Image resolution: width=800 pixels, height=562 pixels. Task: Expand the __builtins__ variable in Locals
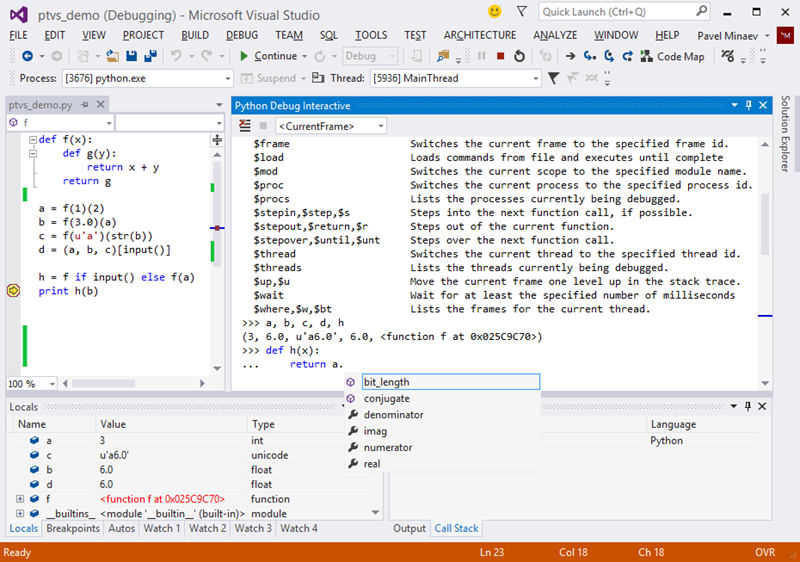(x=19, y=513)
